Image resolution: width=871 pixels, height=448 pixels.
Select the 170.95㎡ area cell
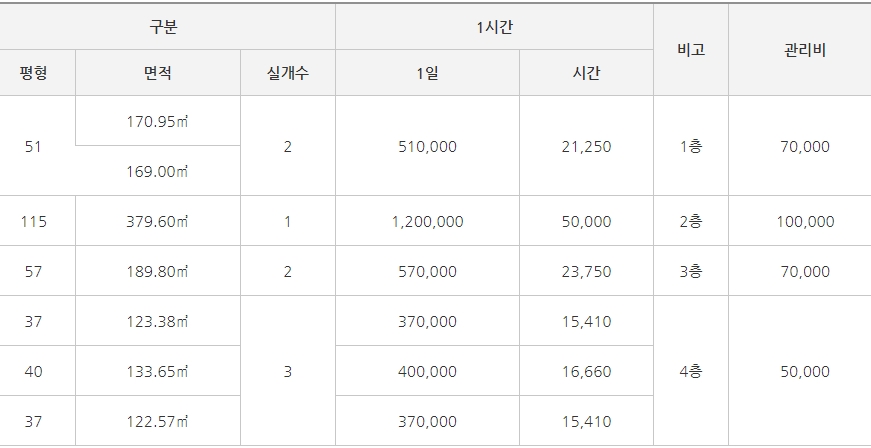click(x=158, y=122)
